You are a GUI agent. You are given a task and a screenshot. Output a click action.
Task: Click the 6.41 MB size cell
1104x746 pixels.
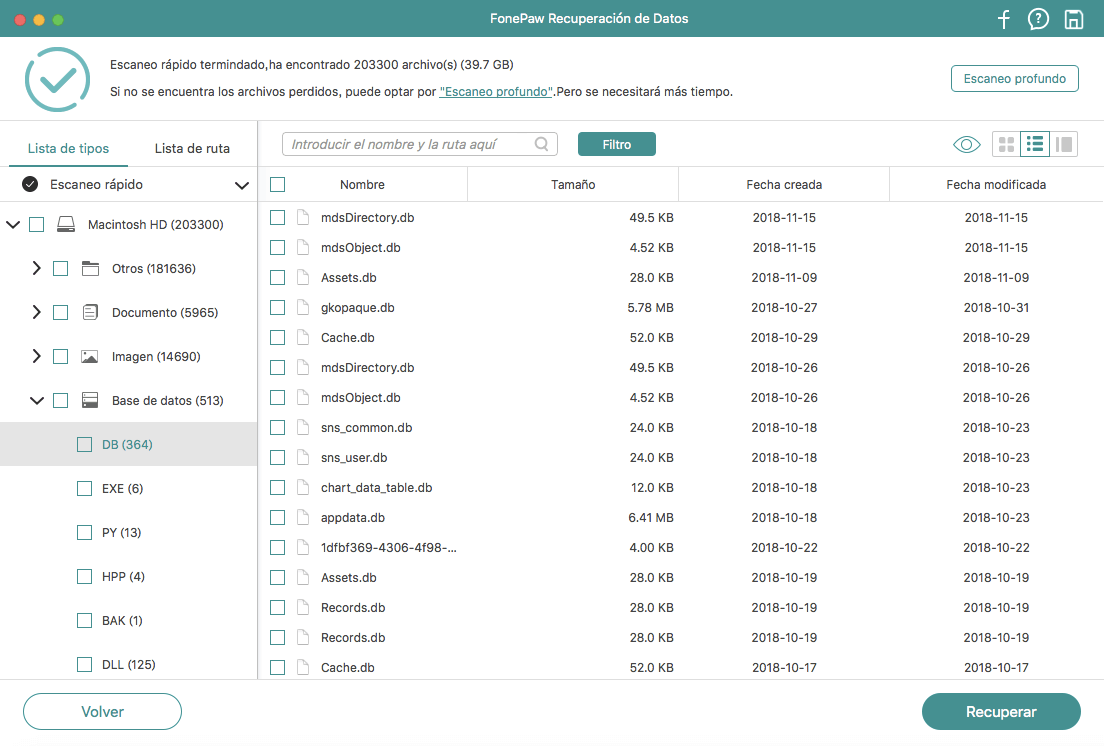coord(651,517)
